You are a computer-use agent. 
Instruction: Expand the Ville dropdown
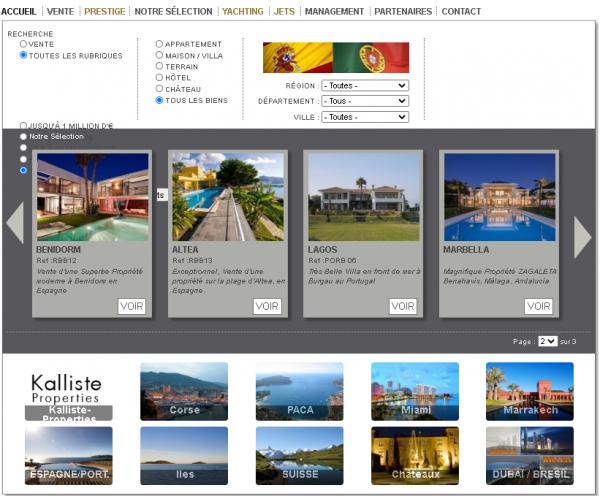(x=364, y=117)
